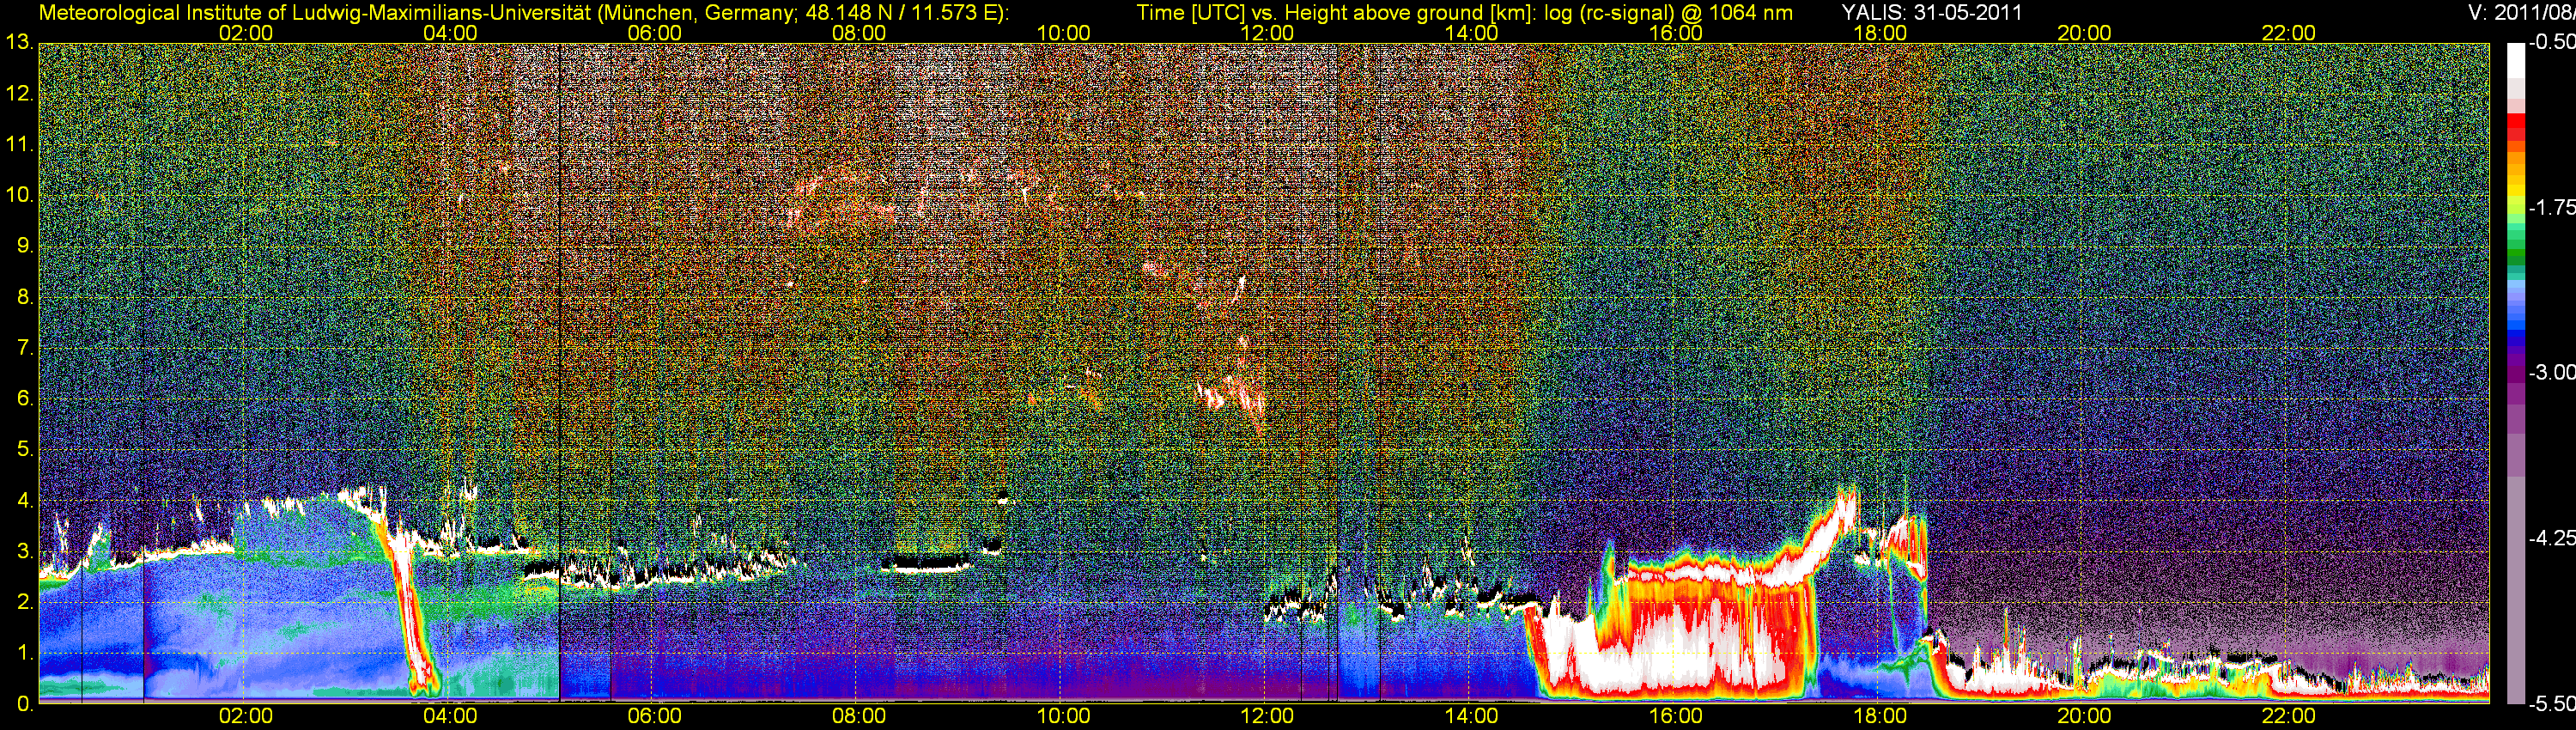Click the 08:00 label on the top time axis
2576x730 pixels.
(x=858, y=33)
